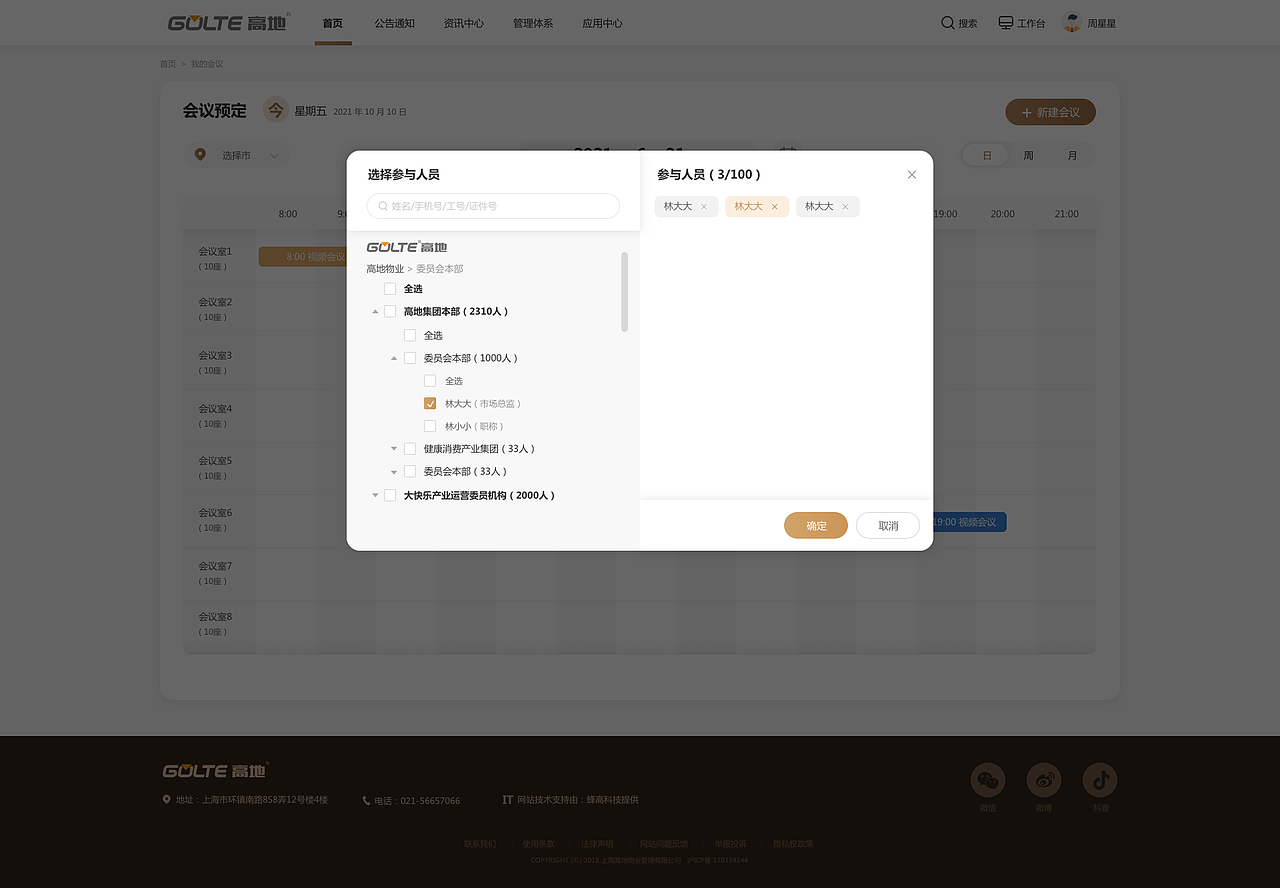Click the organization tree scrollbar in dialog
Image resolution: width=1280 pixels, height=888 pixels.
coord(625,291)
